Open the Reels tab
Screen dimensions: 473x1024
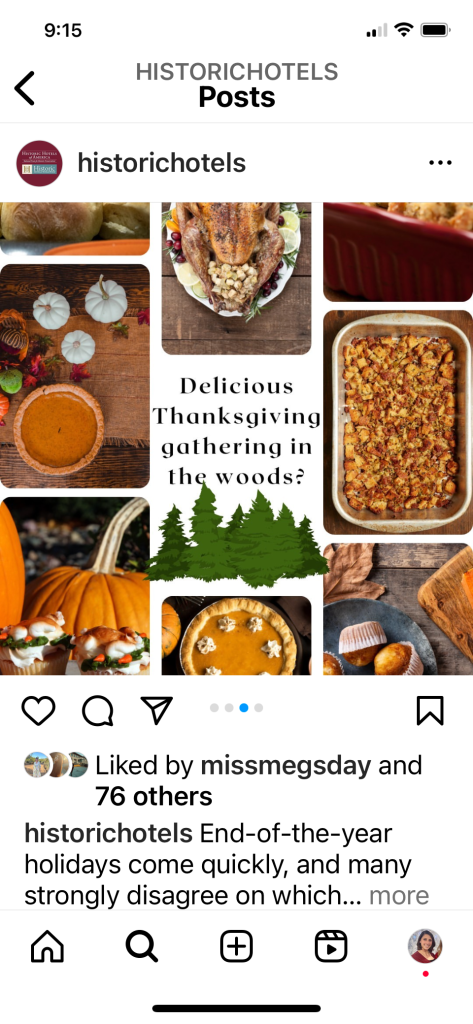click(x=331, y=946)
